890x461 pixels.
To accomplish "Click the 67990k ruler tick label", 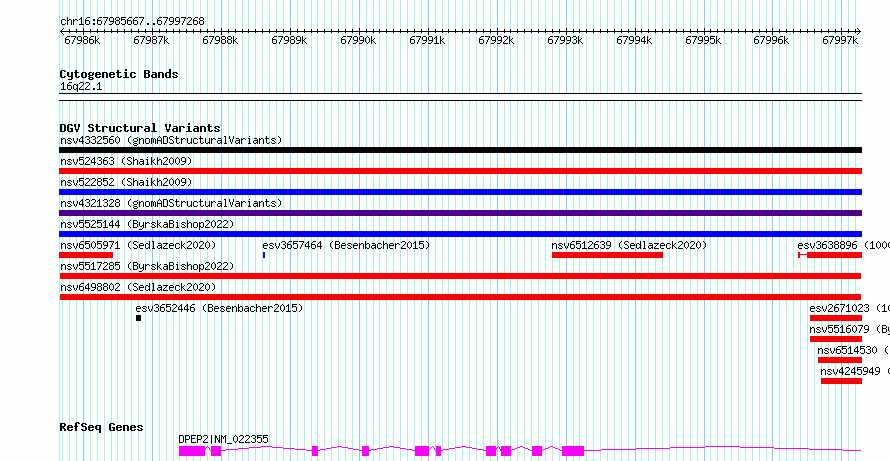I will [358, 40].
